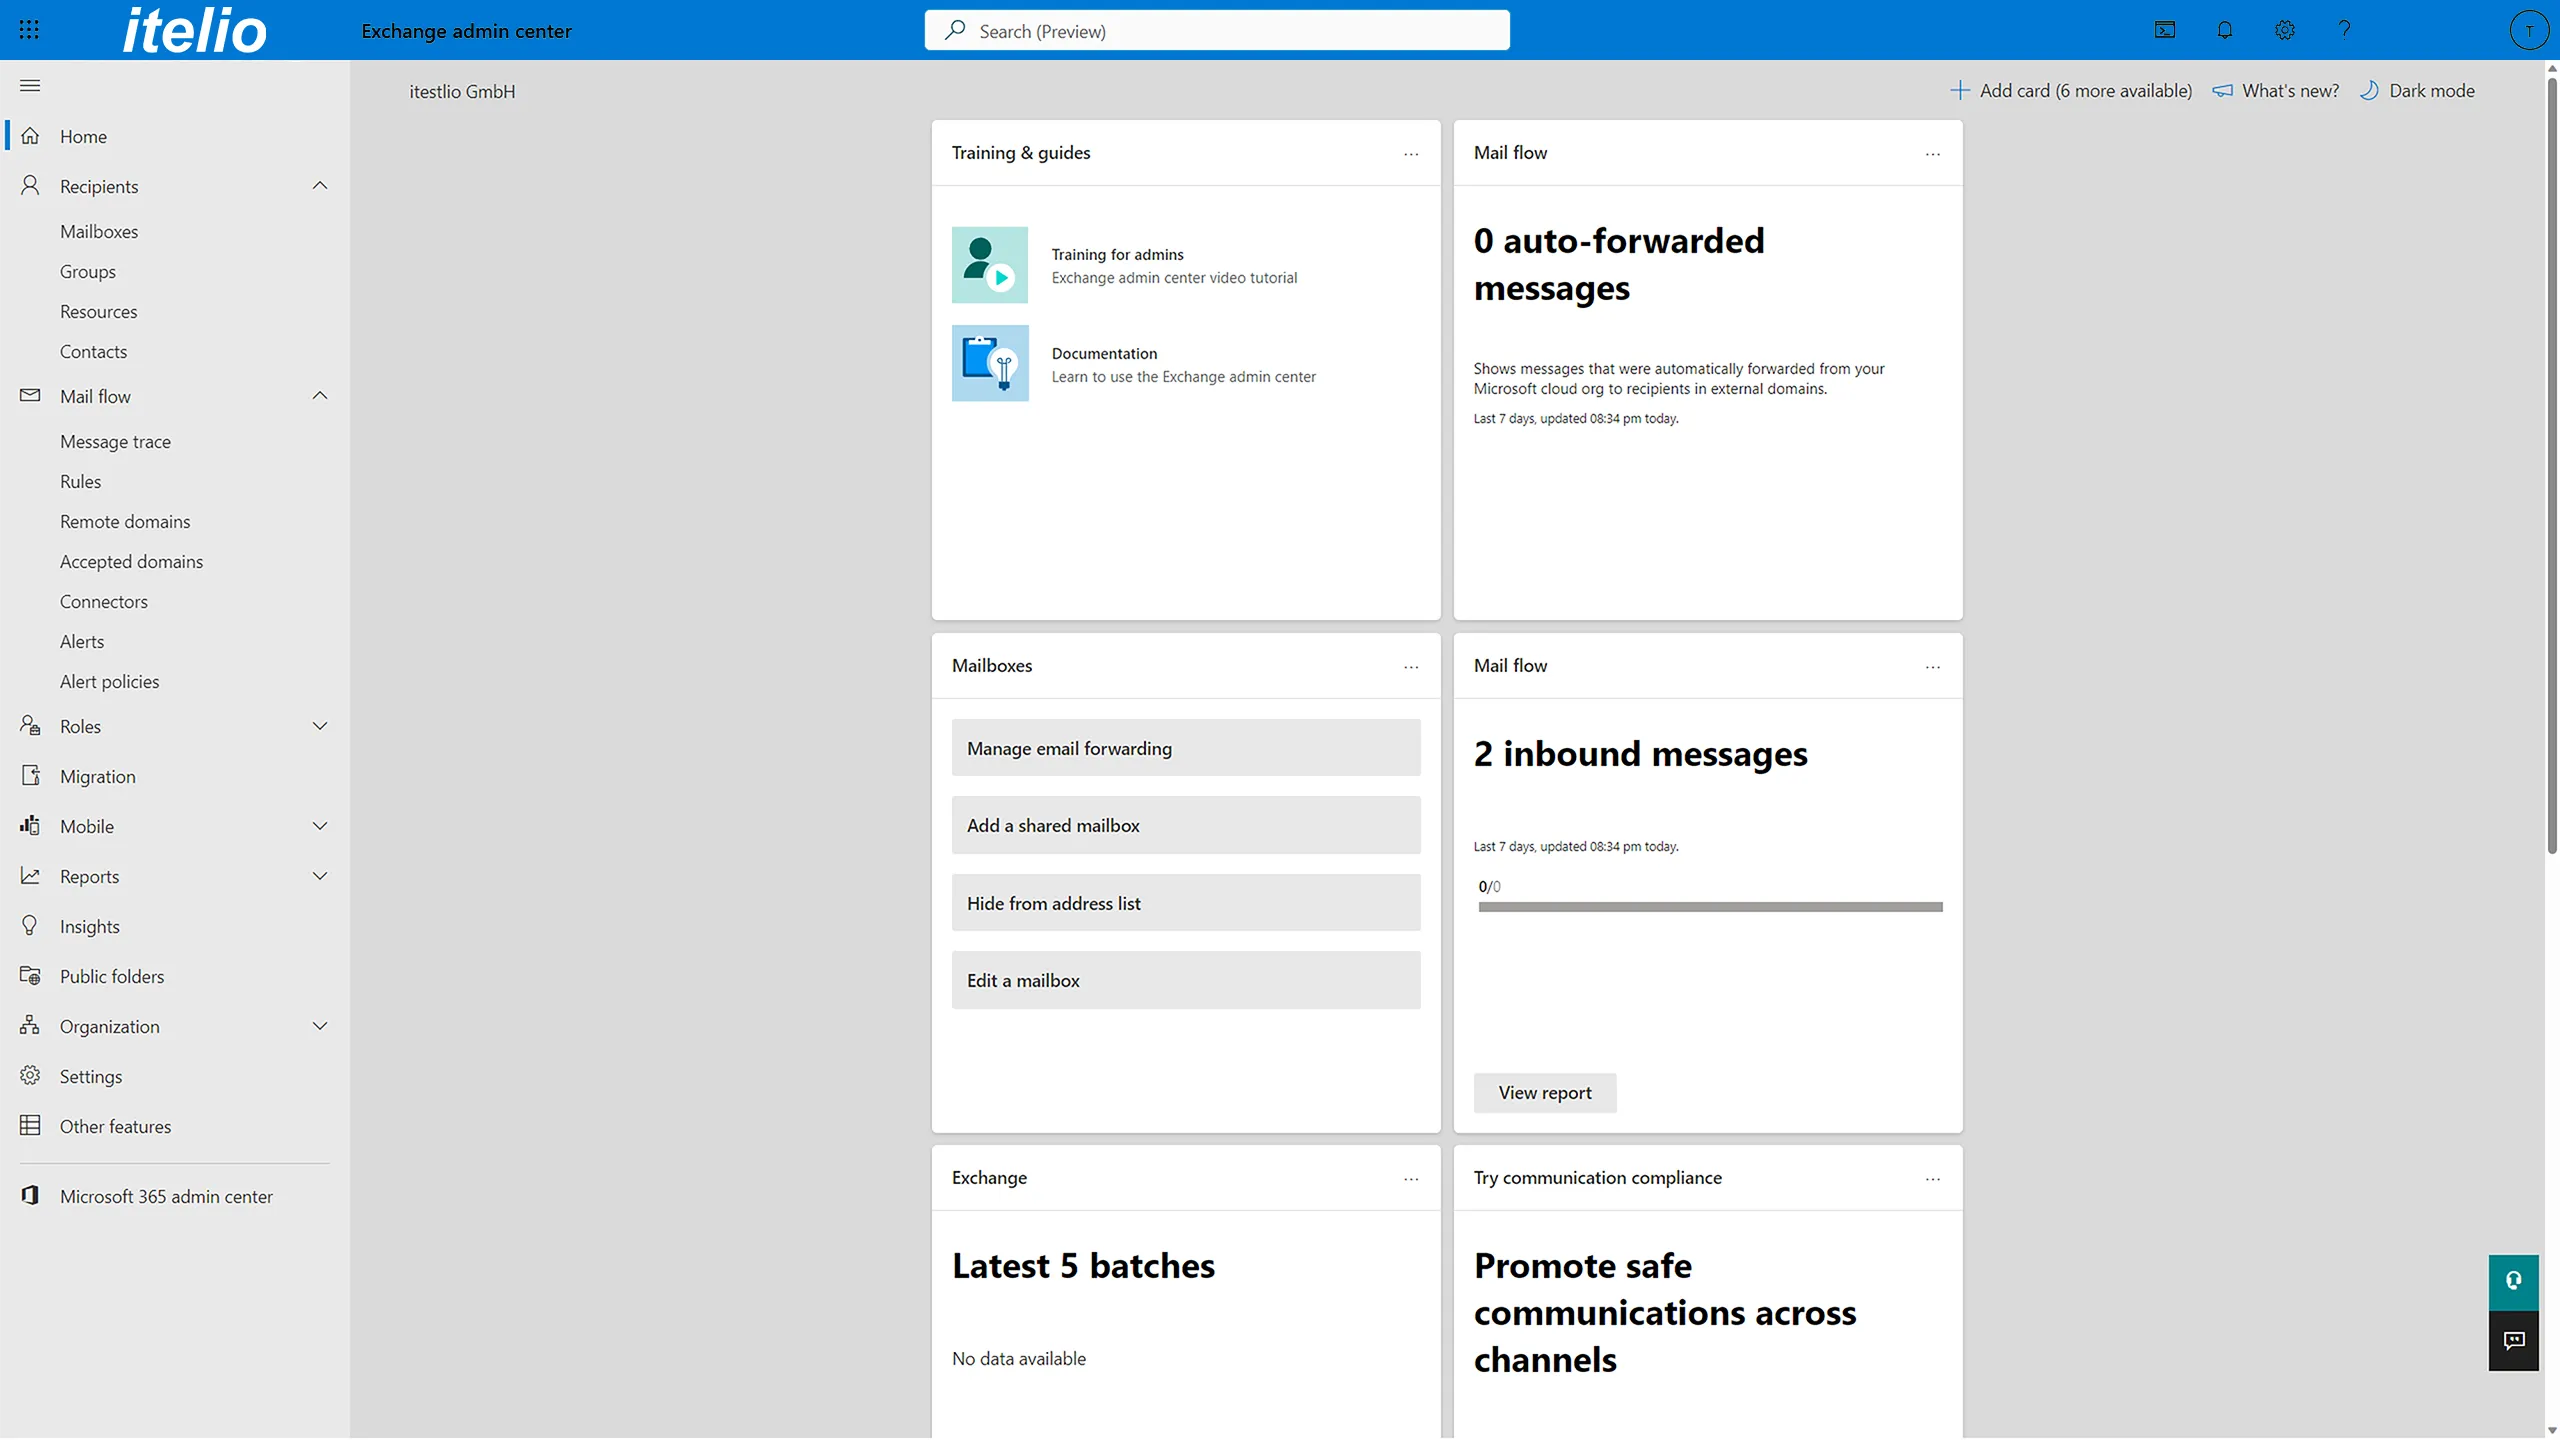Image resolution: width=2560 pixels, height=1440 pixels.
Task: Expand the Organization section chevron
Action: (320, 1026)
